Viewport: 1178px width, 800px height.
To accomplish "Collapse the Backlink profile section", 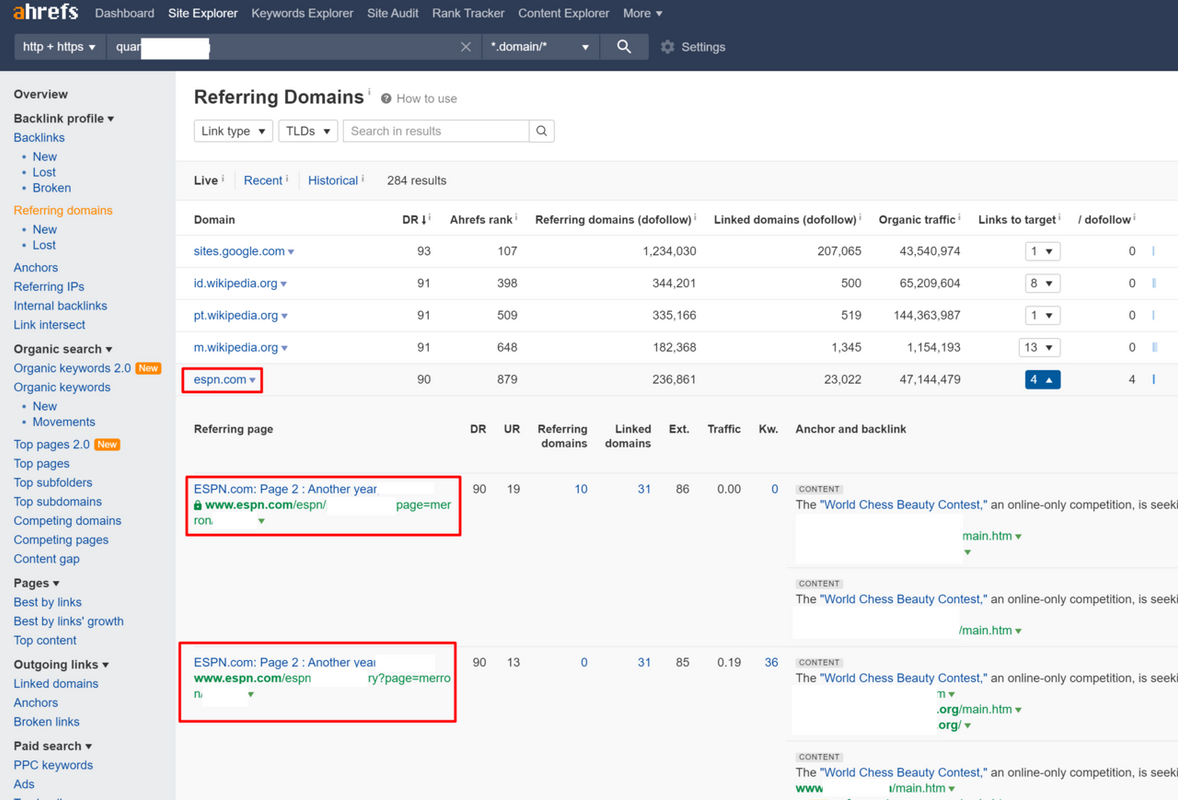I will click(64, 118).
